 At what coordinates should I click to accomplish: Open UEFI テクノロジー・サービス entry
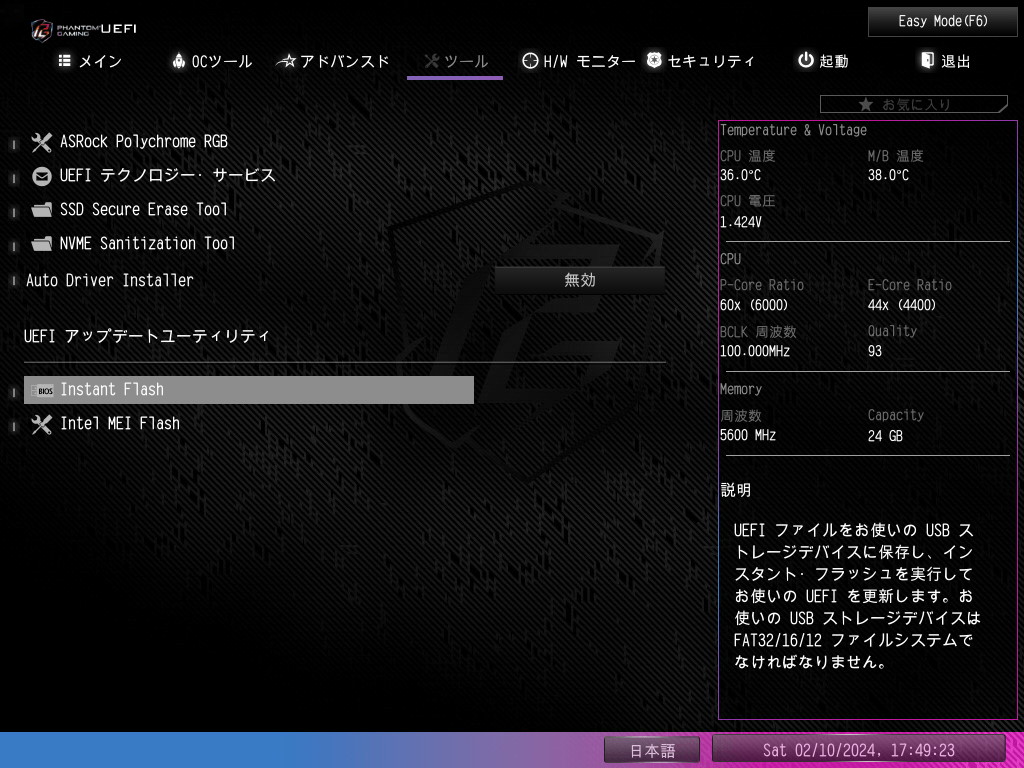pyautogui.click(x=168, y=176)
